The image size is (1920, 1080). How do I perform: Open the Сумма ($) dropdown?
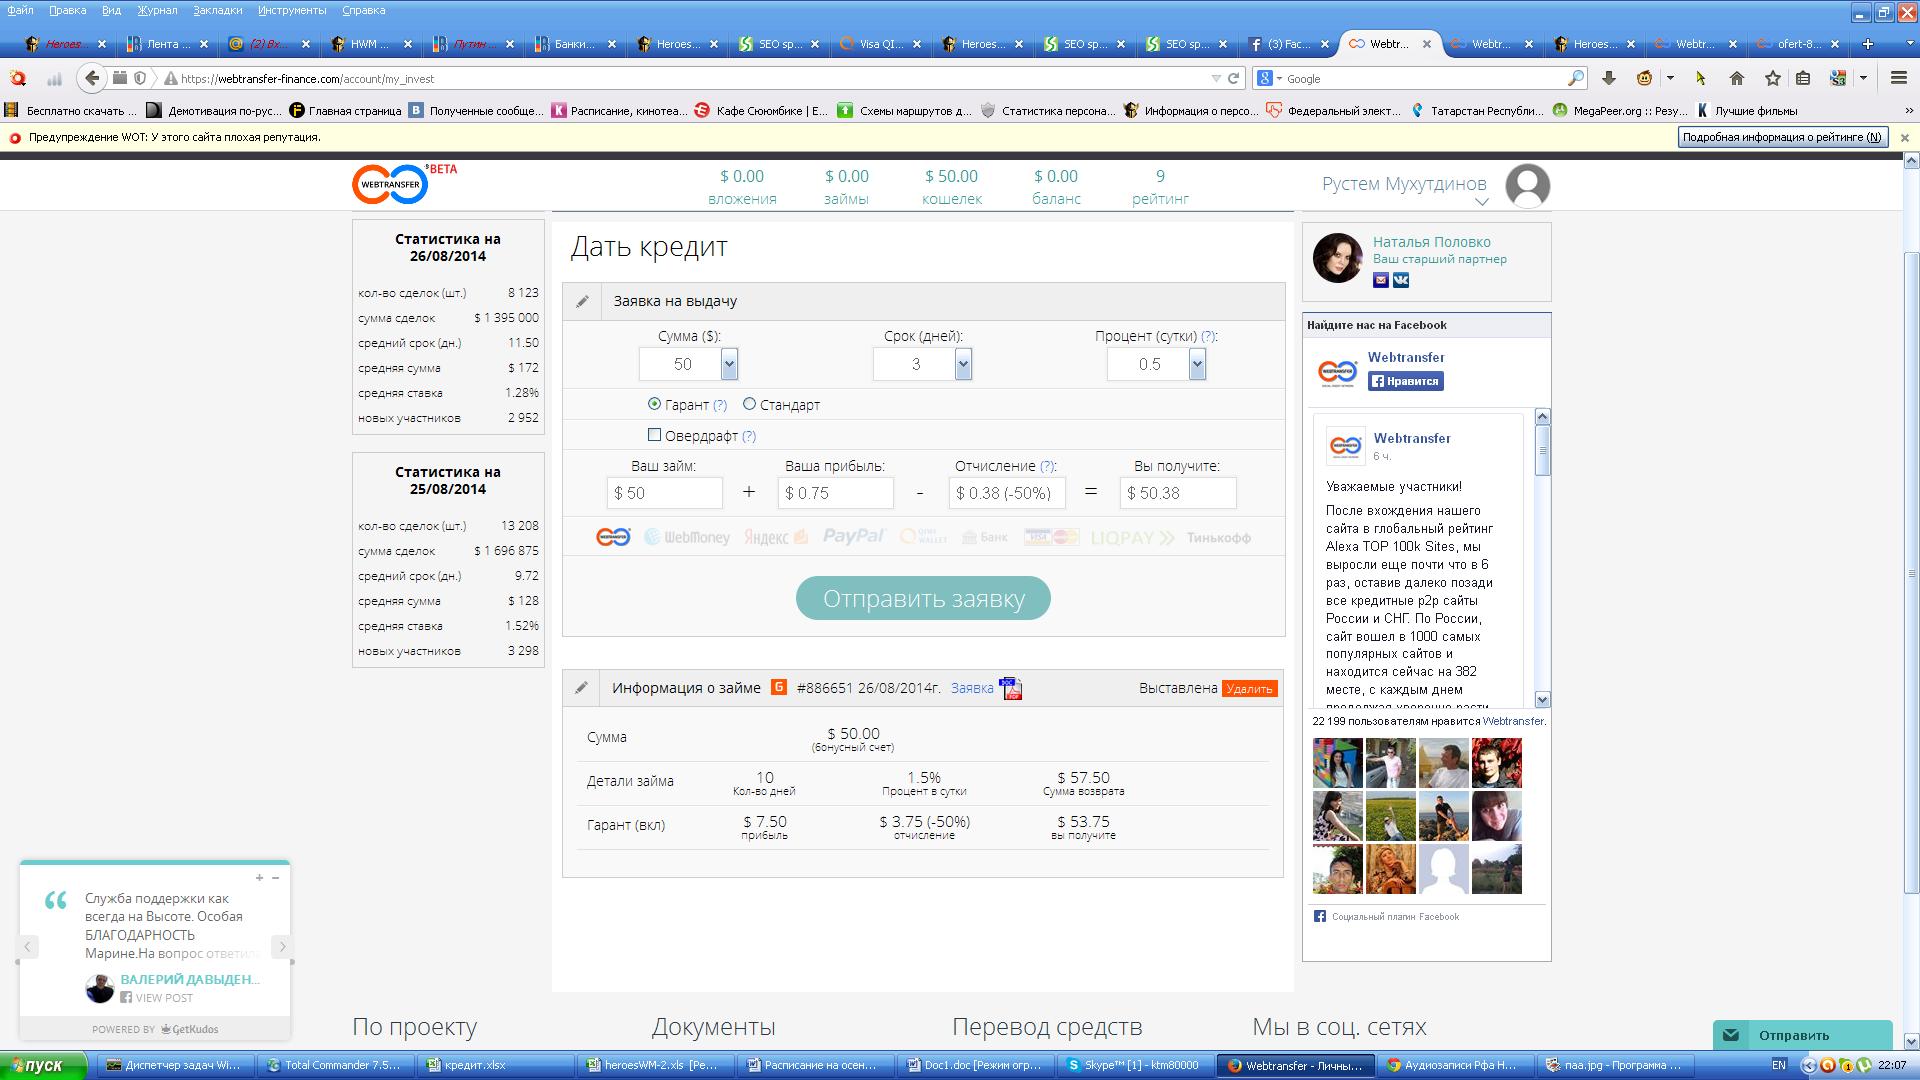pyautogui.click(x=729, y=364)
